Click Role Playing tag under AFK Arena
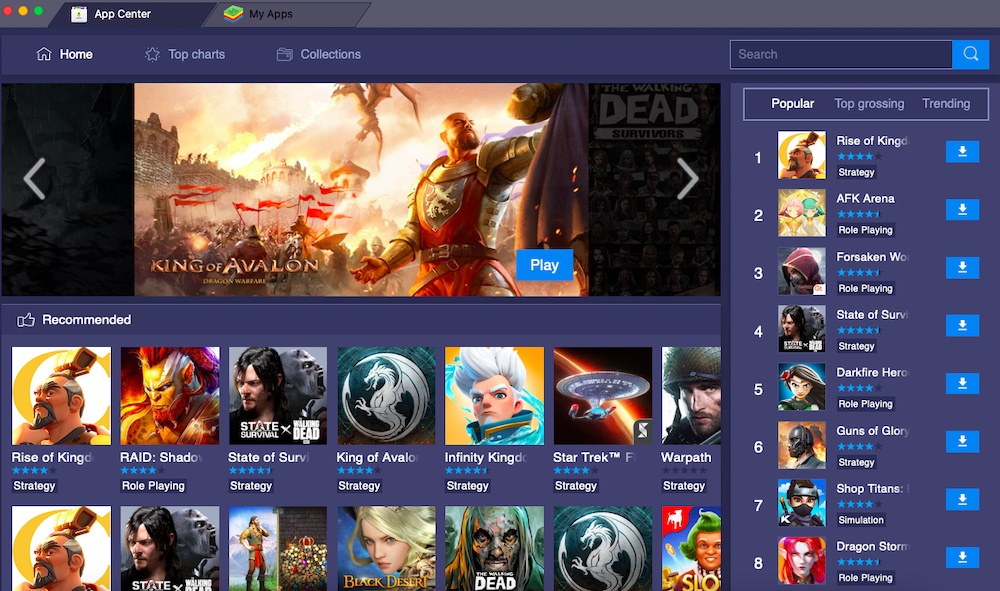Viewport: 1000px width, 591px height. 865,230
